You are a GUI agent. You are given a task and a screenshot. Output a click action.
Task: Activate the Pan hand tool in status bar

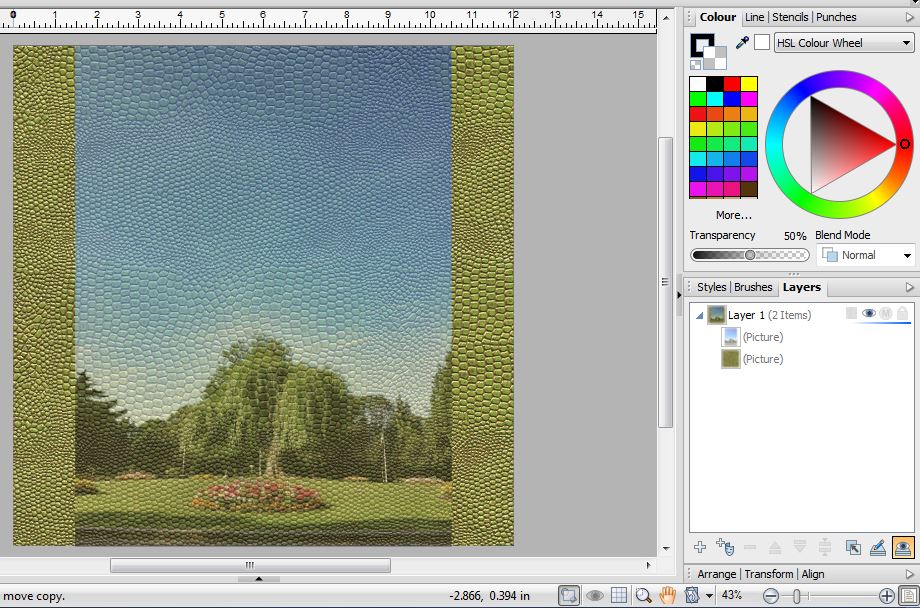(667, 596)
